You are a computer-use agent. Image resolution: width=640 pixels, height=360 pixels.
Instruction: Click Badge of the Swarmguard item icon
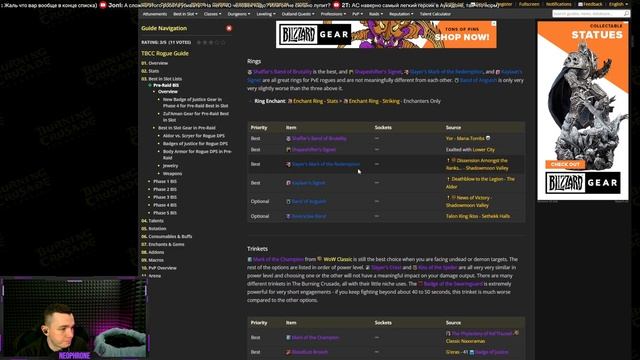420,283
